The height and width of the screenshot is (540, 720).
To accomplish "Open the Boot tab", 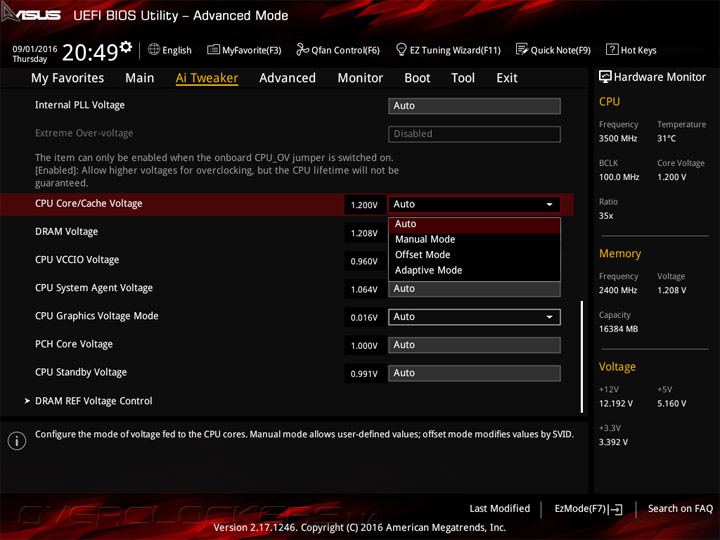I will [x=417, y=78].
